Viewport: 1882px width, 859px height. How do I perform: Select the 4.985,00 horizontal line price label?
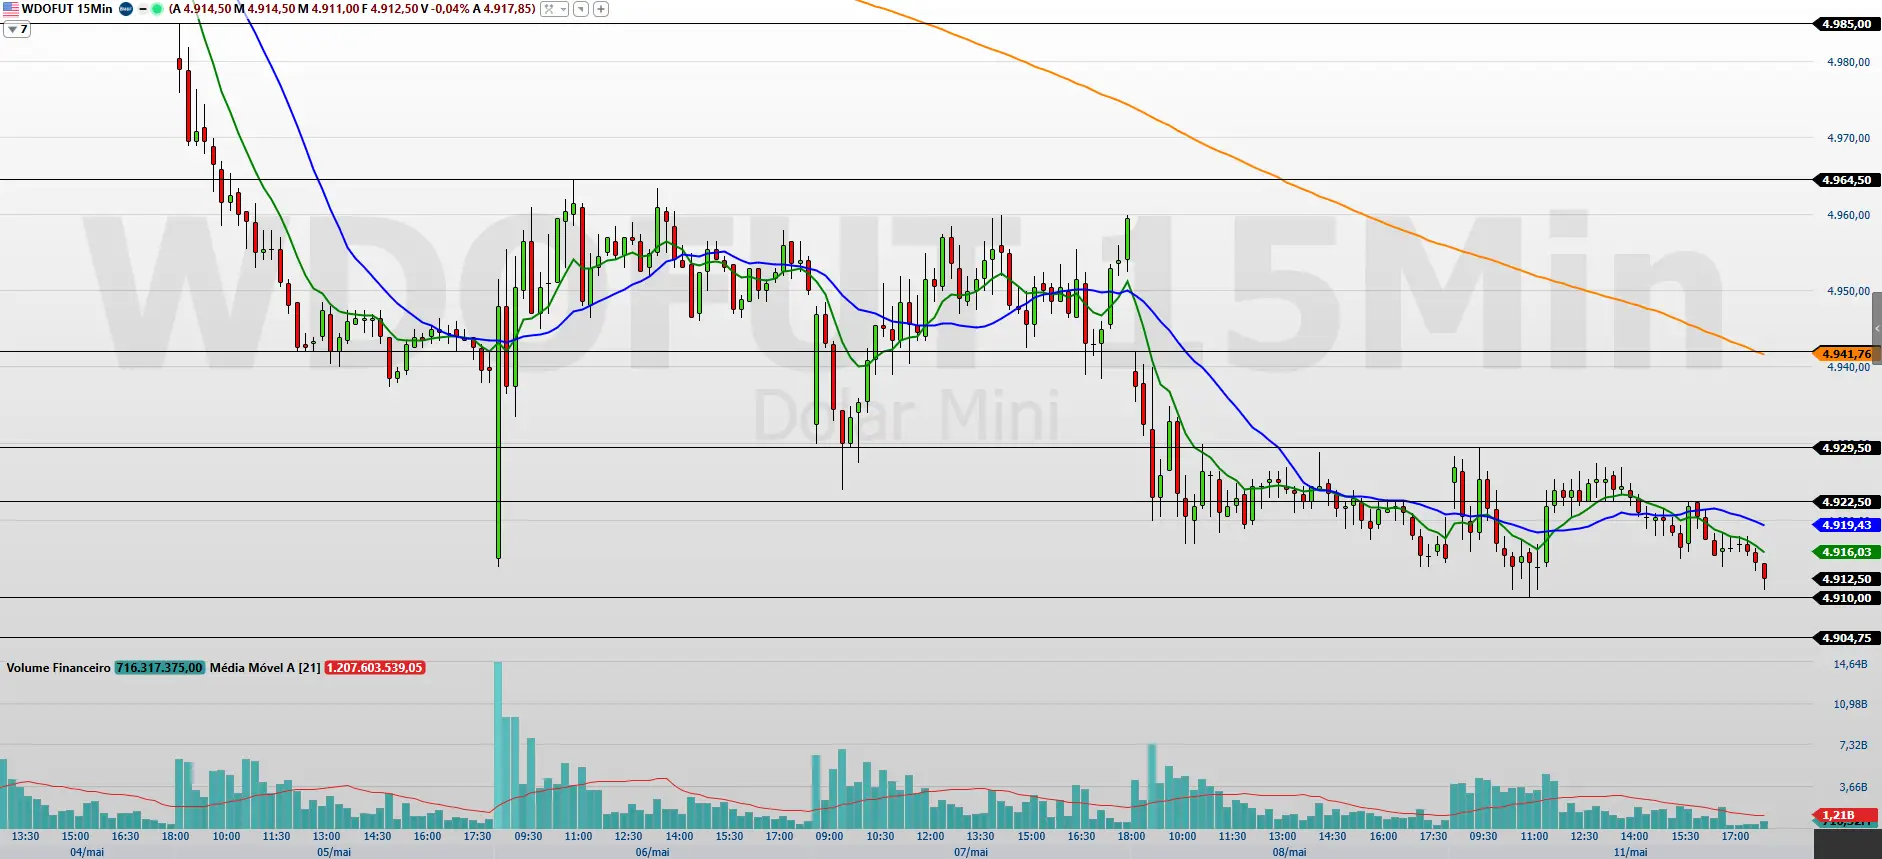[1846, 24]
